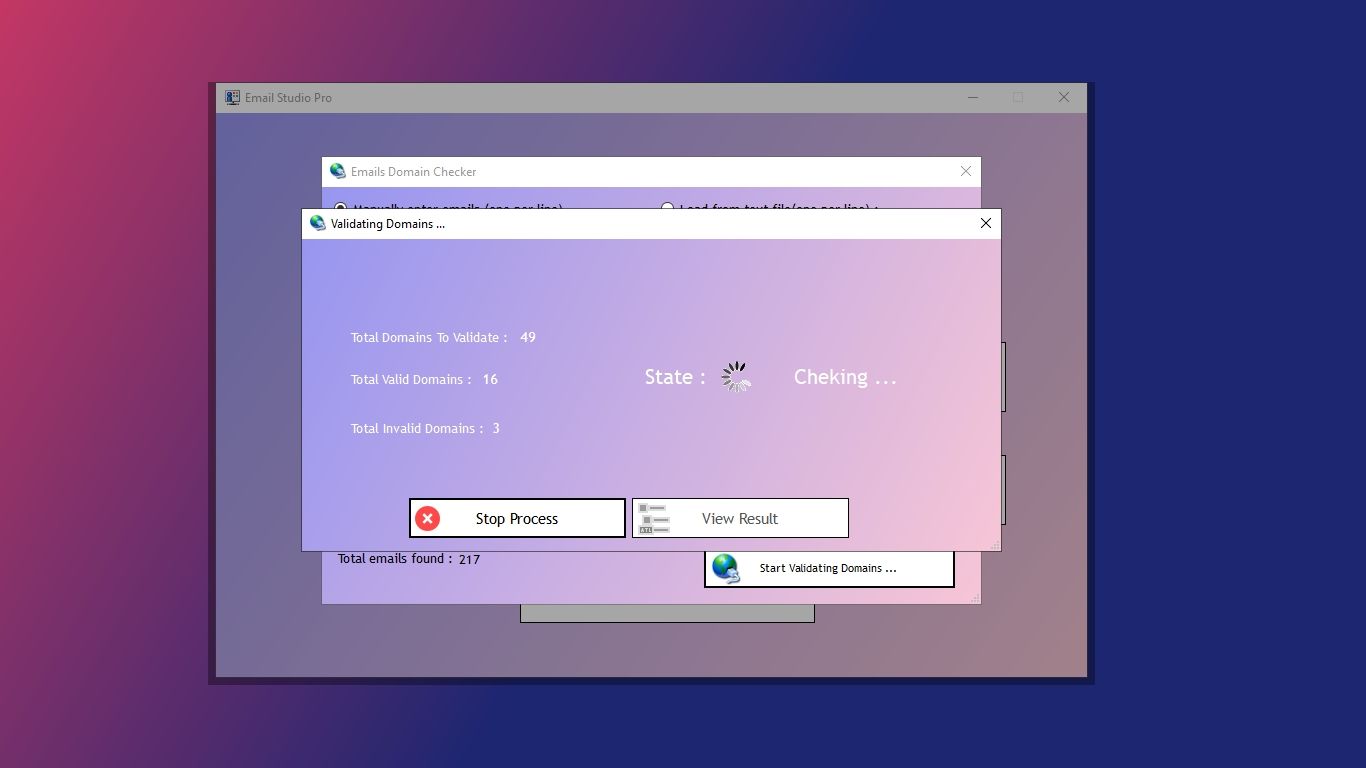The width and height of the screenshot is (1366, 768).
Task: Click the 'Validating Domains ...' title text
Action: (x=388, y=224)
